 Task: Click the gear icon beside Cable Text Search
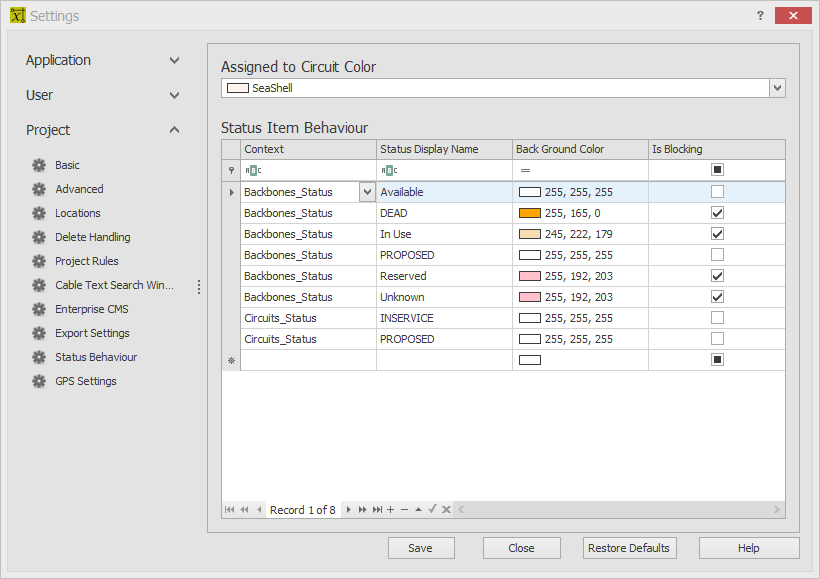(39, 286)
